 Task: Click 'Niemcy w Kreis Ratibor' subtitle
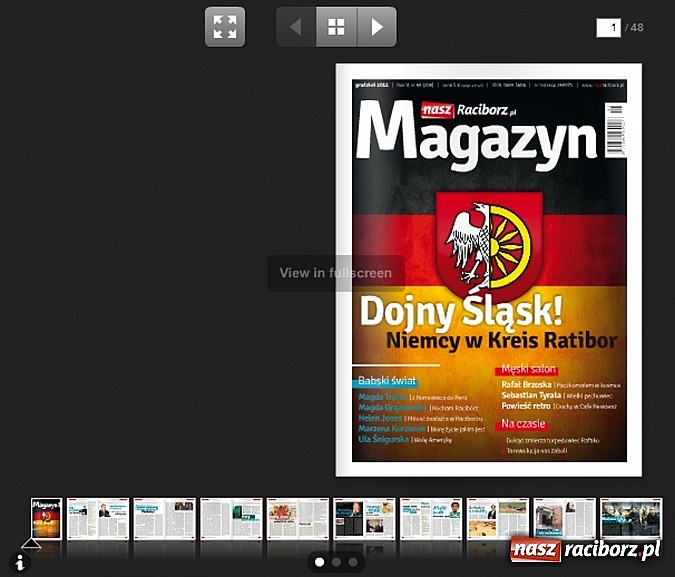(x=502, y=341)
